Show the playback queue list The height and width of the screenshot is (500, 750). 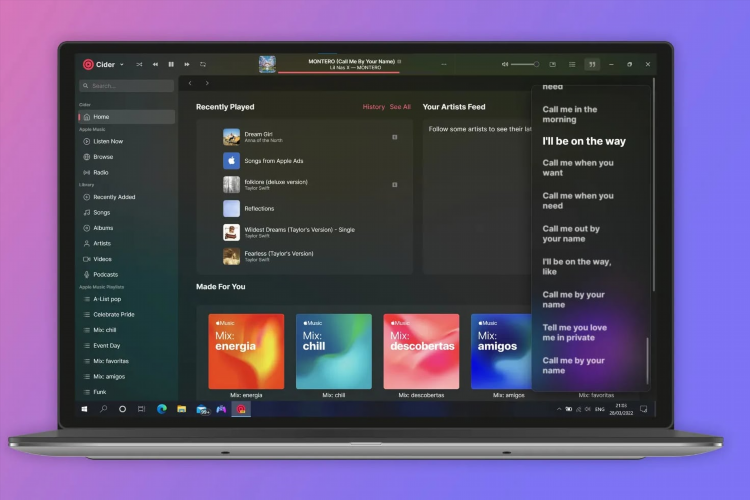pyautogui.click(x=572, y=65)
